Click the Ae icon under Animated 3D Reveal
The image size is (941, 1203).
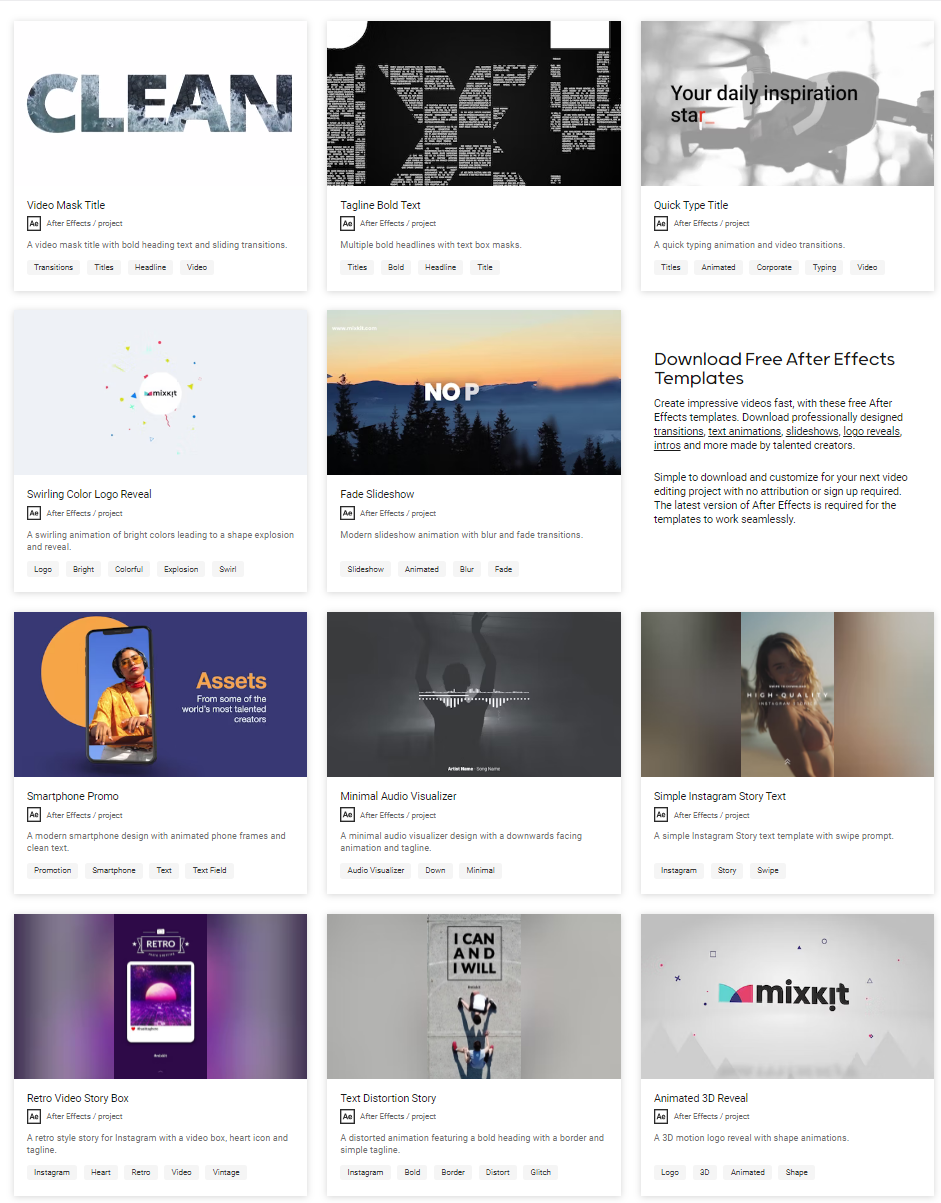(661, 1116)
